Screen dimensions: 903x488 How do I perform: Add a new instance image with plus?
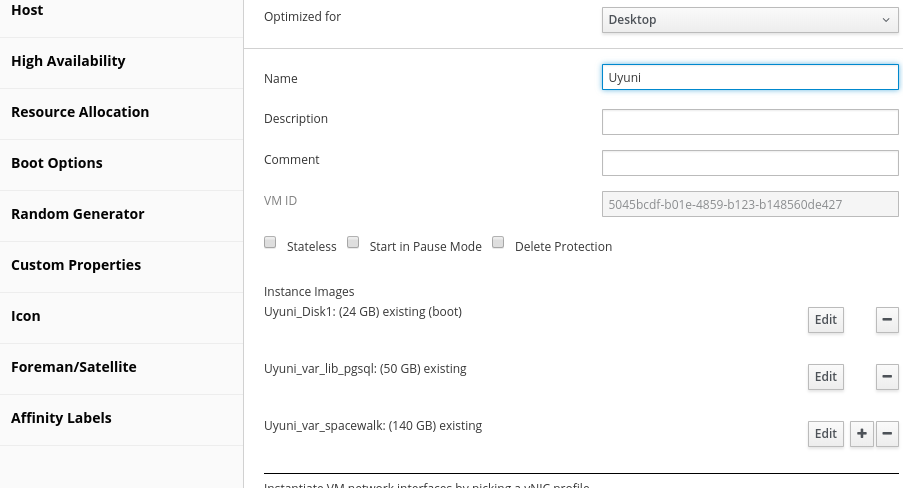click(x=861, y=434)
